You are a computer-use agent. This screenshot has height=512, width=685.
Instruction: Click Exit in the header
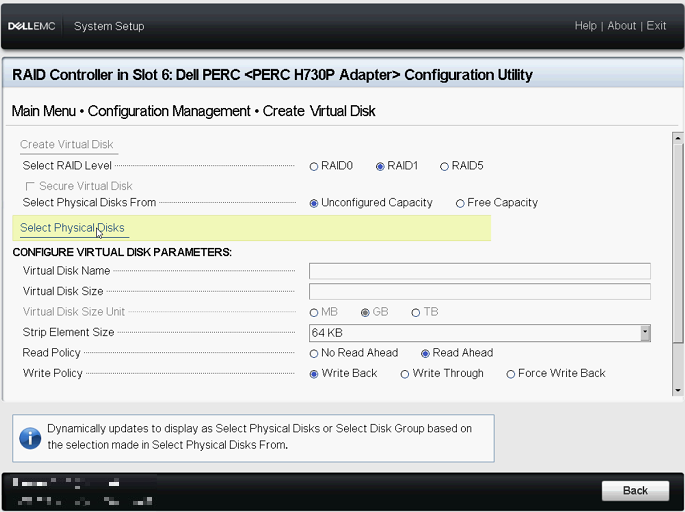click(x=656, y=26)
